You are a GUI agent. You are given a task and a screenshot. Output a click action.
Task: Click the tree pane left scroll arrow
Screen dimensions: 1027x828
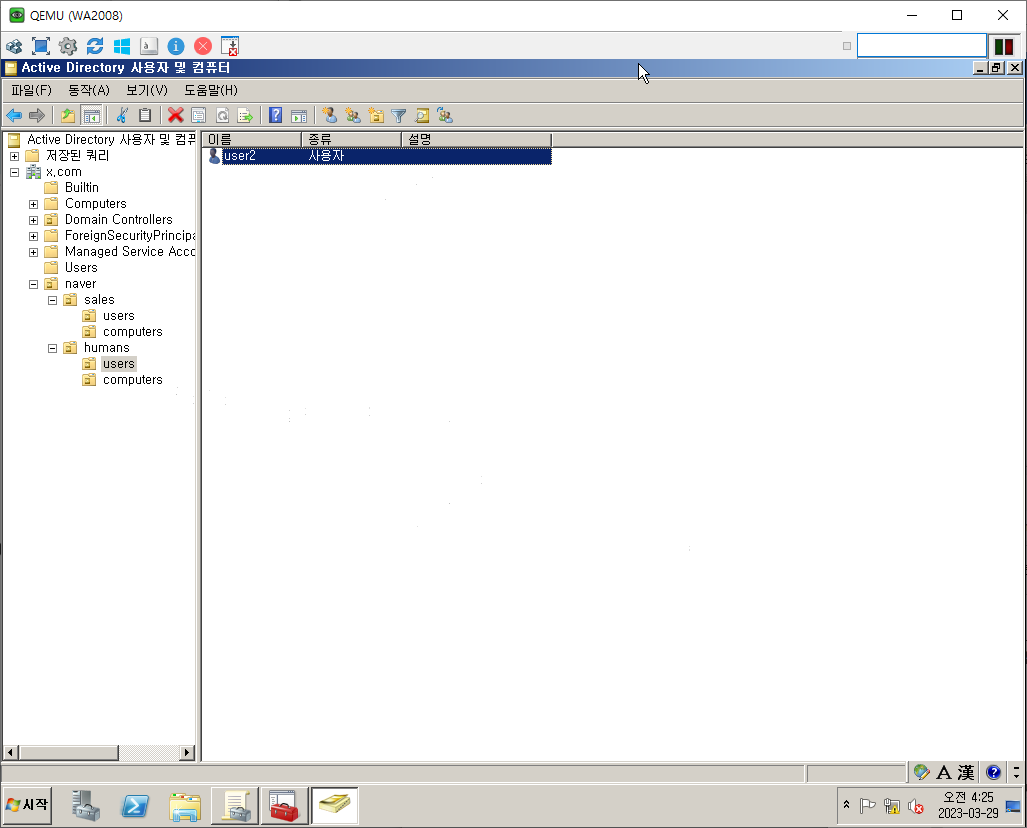[11, 753]
